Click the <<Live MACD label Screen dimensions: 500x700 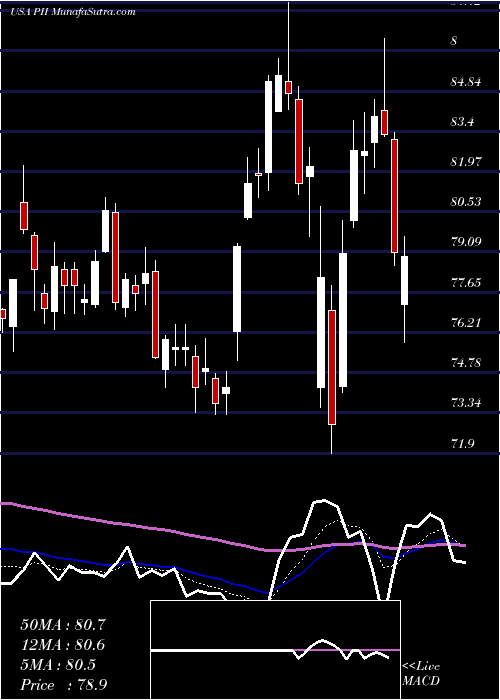tap(421, 674)
